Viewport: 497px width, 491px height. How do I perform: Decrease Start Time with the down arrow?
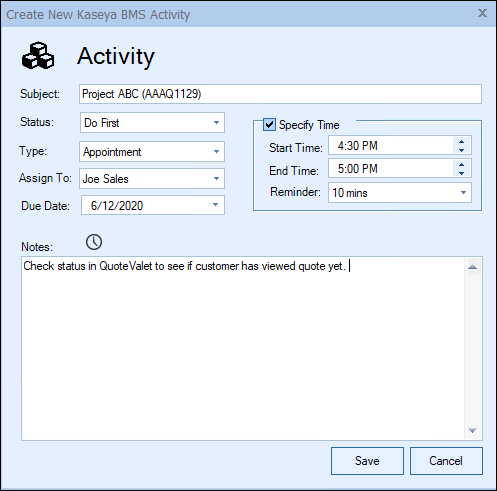click(x=461, y=150)
